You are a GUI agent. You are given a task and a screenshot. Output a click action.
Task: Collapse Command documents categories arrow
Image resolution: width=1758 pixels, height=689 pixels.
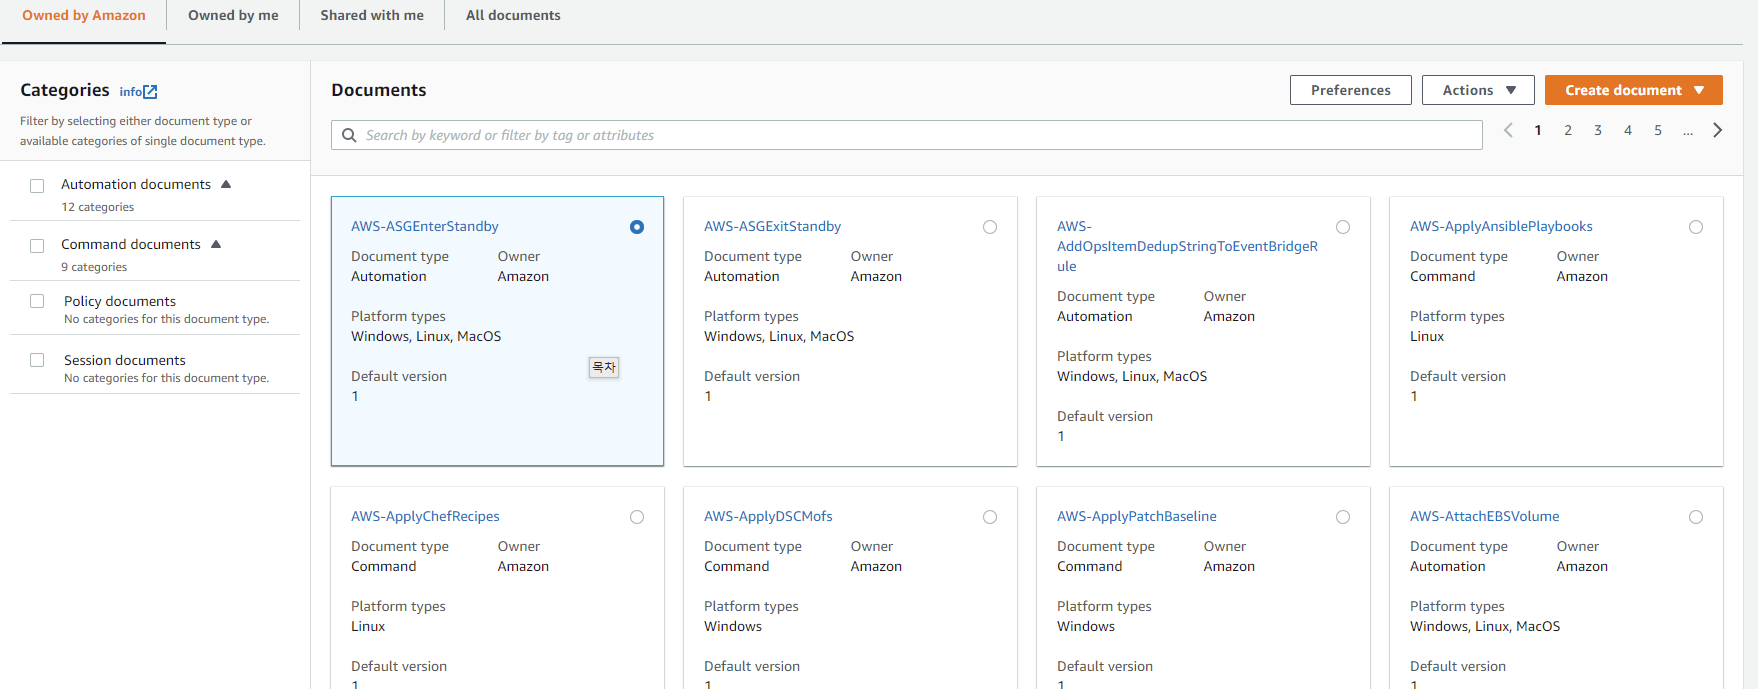[x=216, y=244]
